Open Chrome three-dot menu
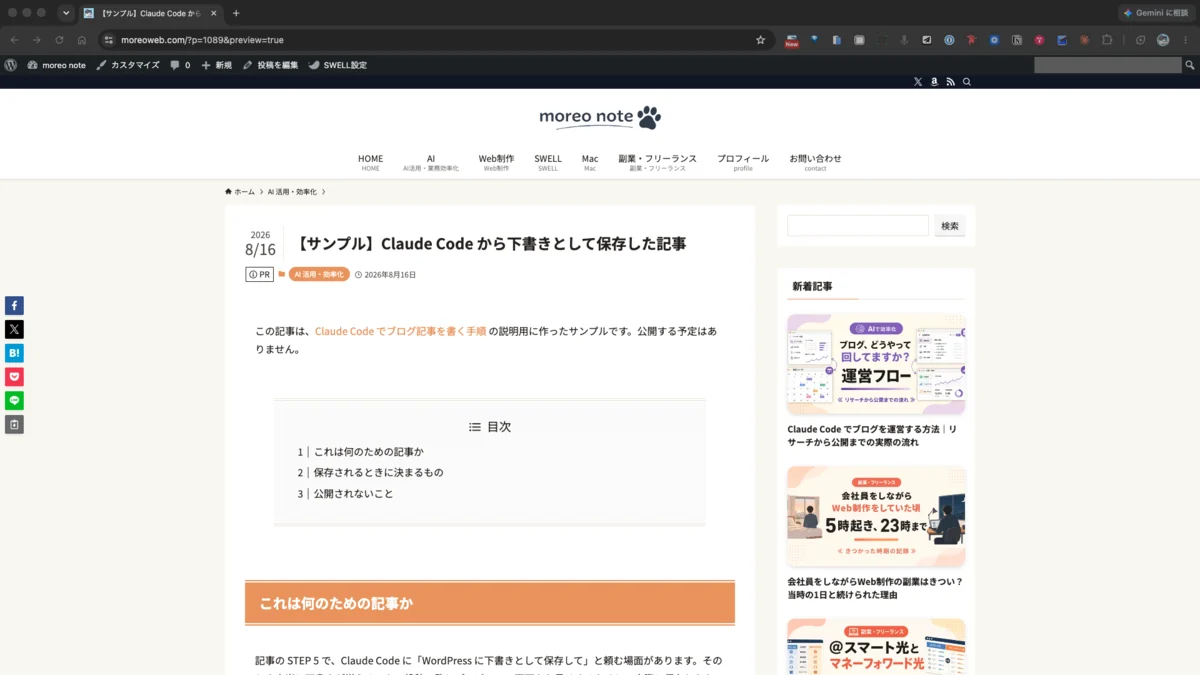 click(1186, 40)
